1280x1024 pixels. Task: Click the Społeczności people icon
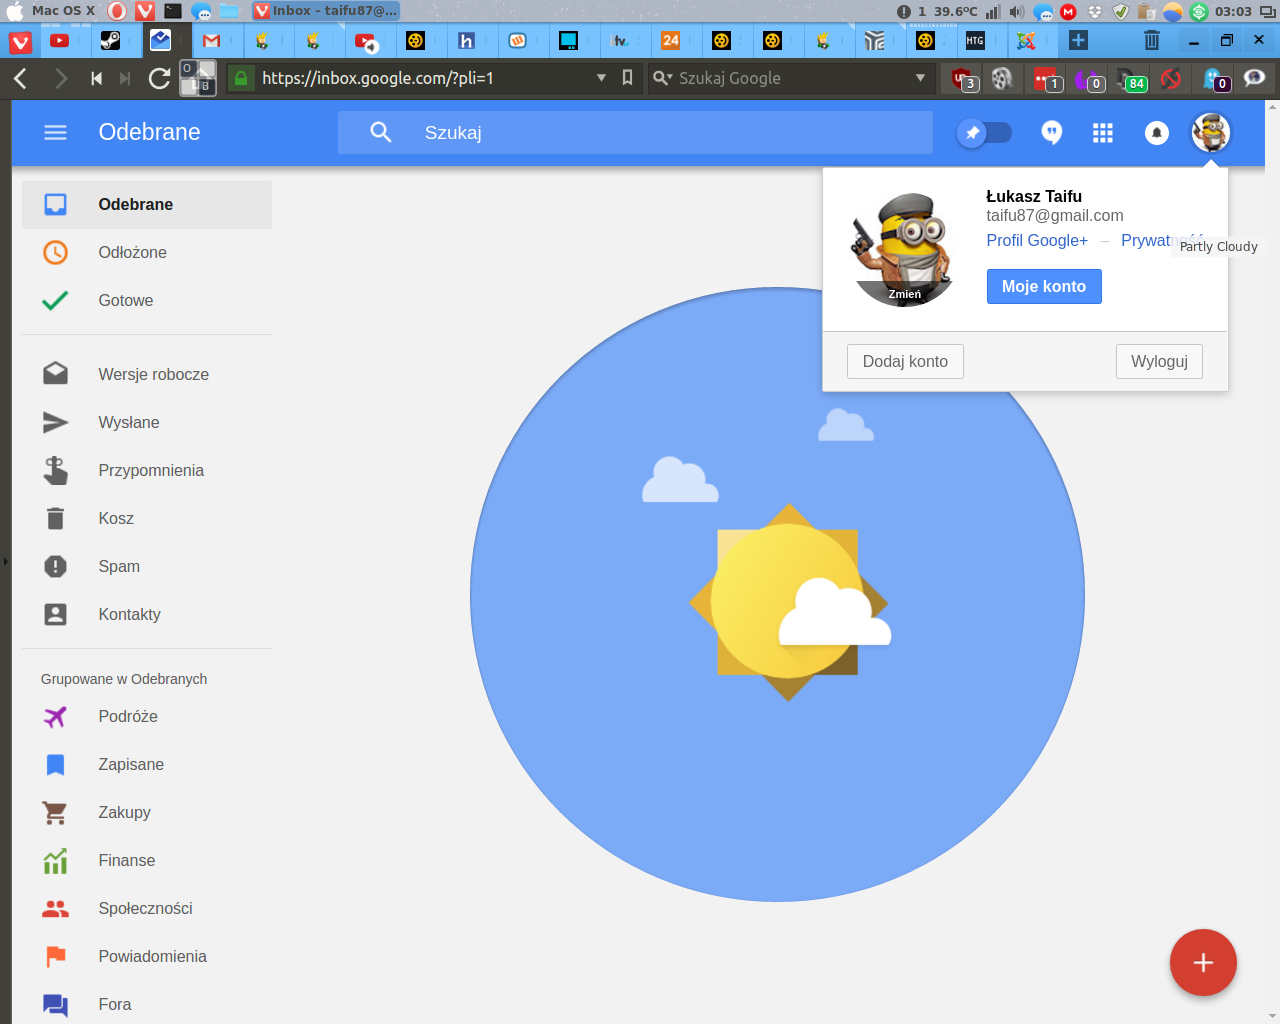click(x=56, y=908)
